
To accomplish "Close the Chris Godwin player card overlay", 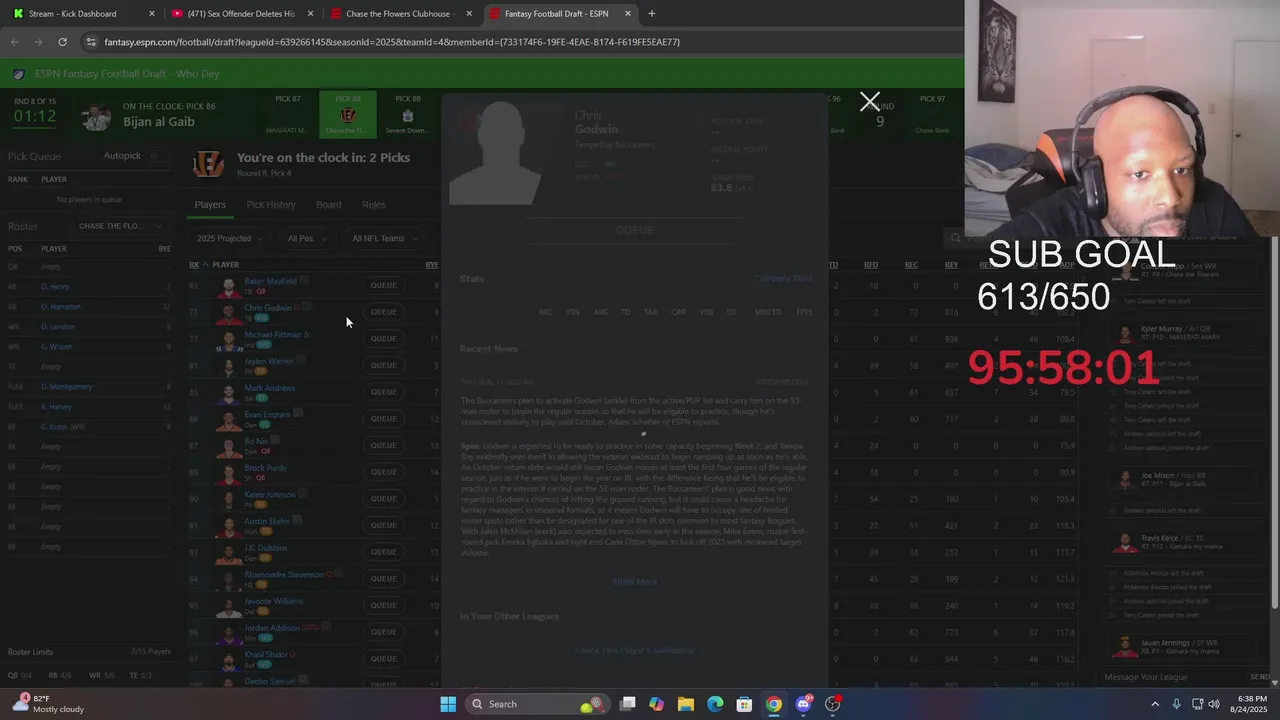I will [x=870, y=102].
